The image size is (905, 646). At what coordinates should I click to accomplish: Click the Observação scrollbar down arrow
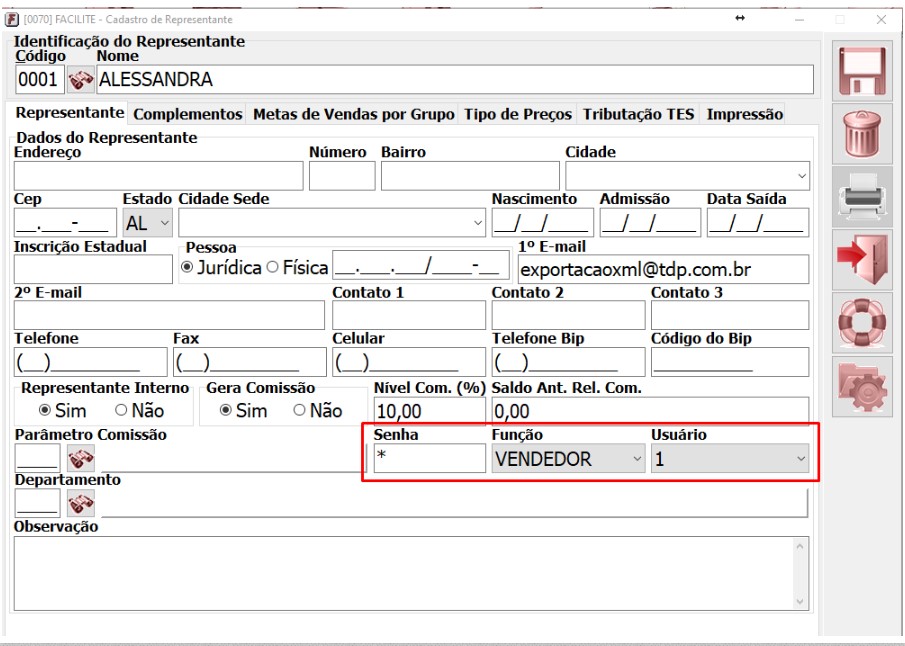click(x=800, y=601)
